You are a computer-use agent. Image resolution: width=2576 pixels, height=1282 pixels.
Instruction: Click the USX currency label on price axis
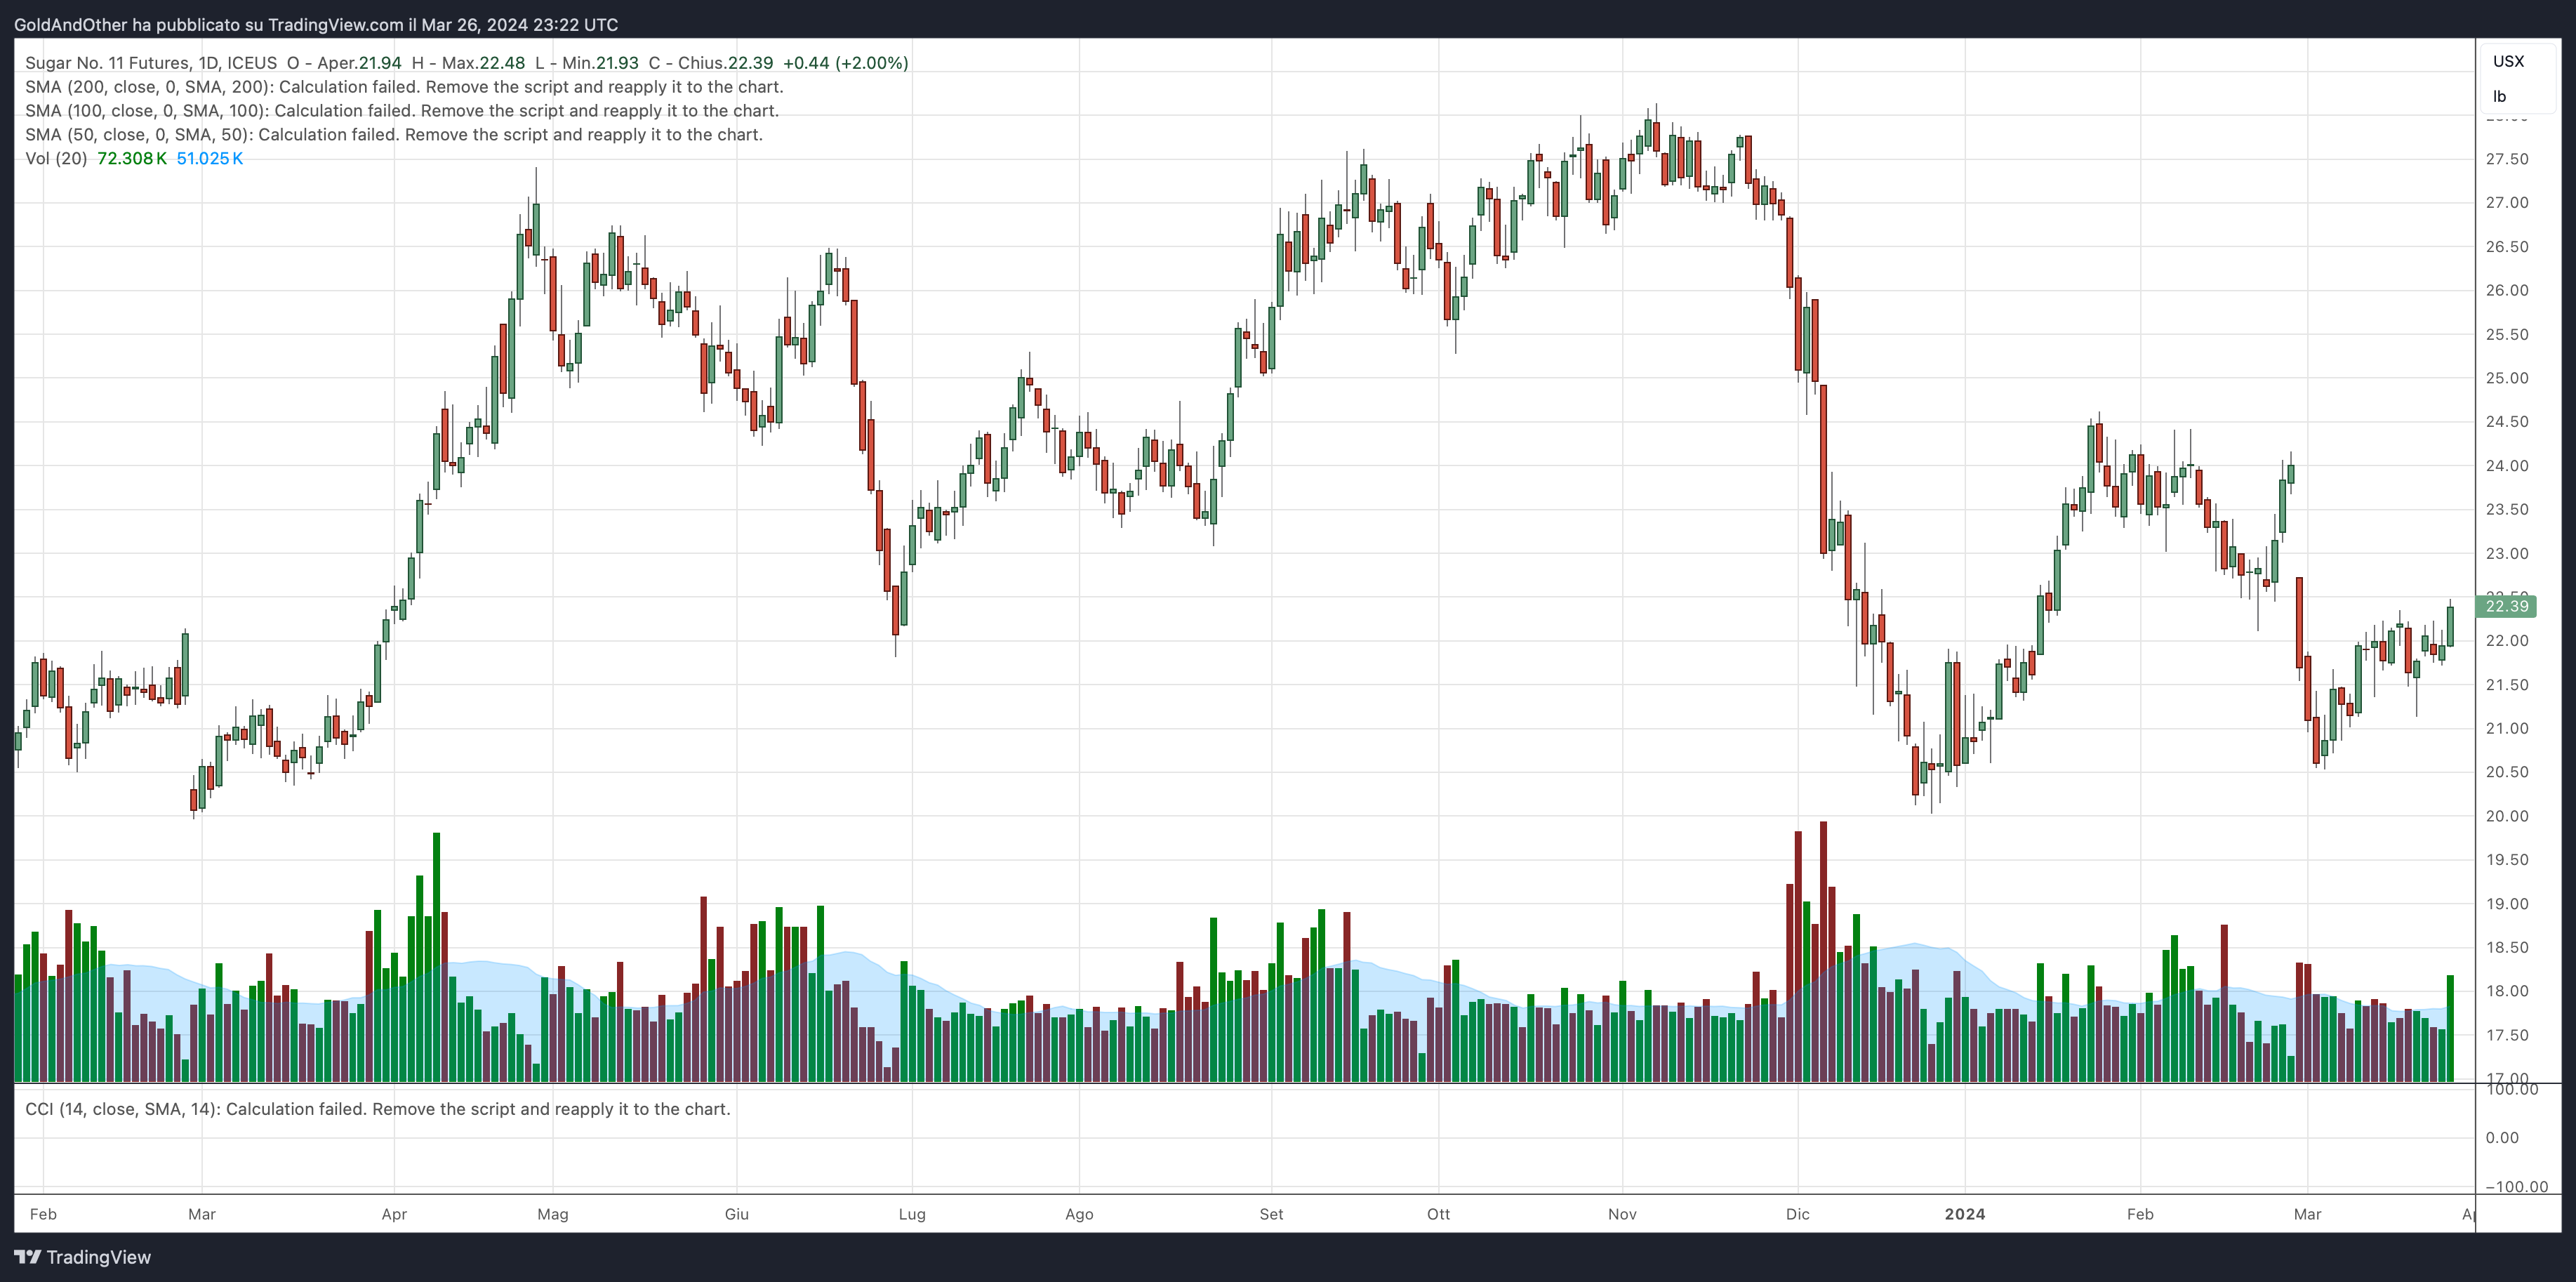[2508, 61]
